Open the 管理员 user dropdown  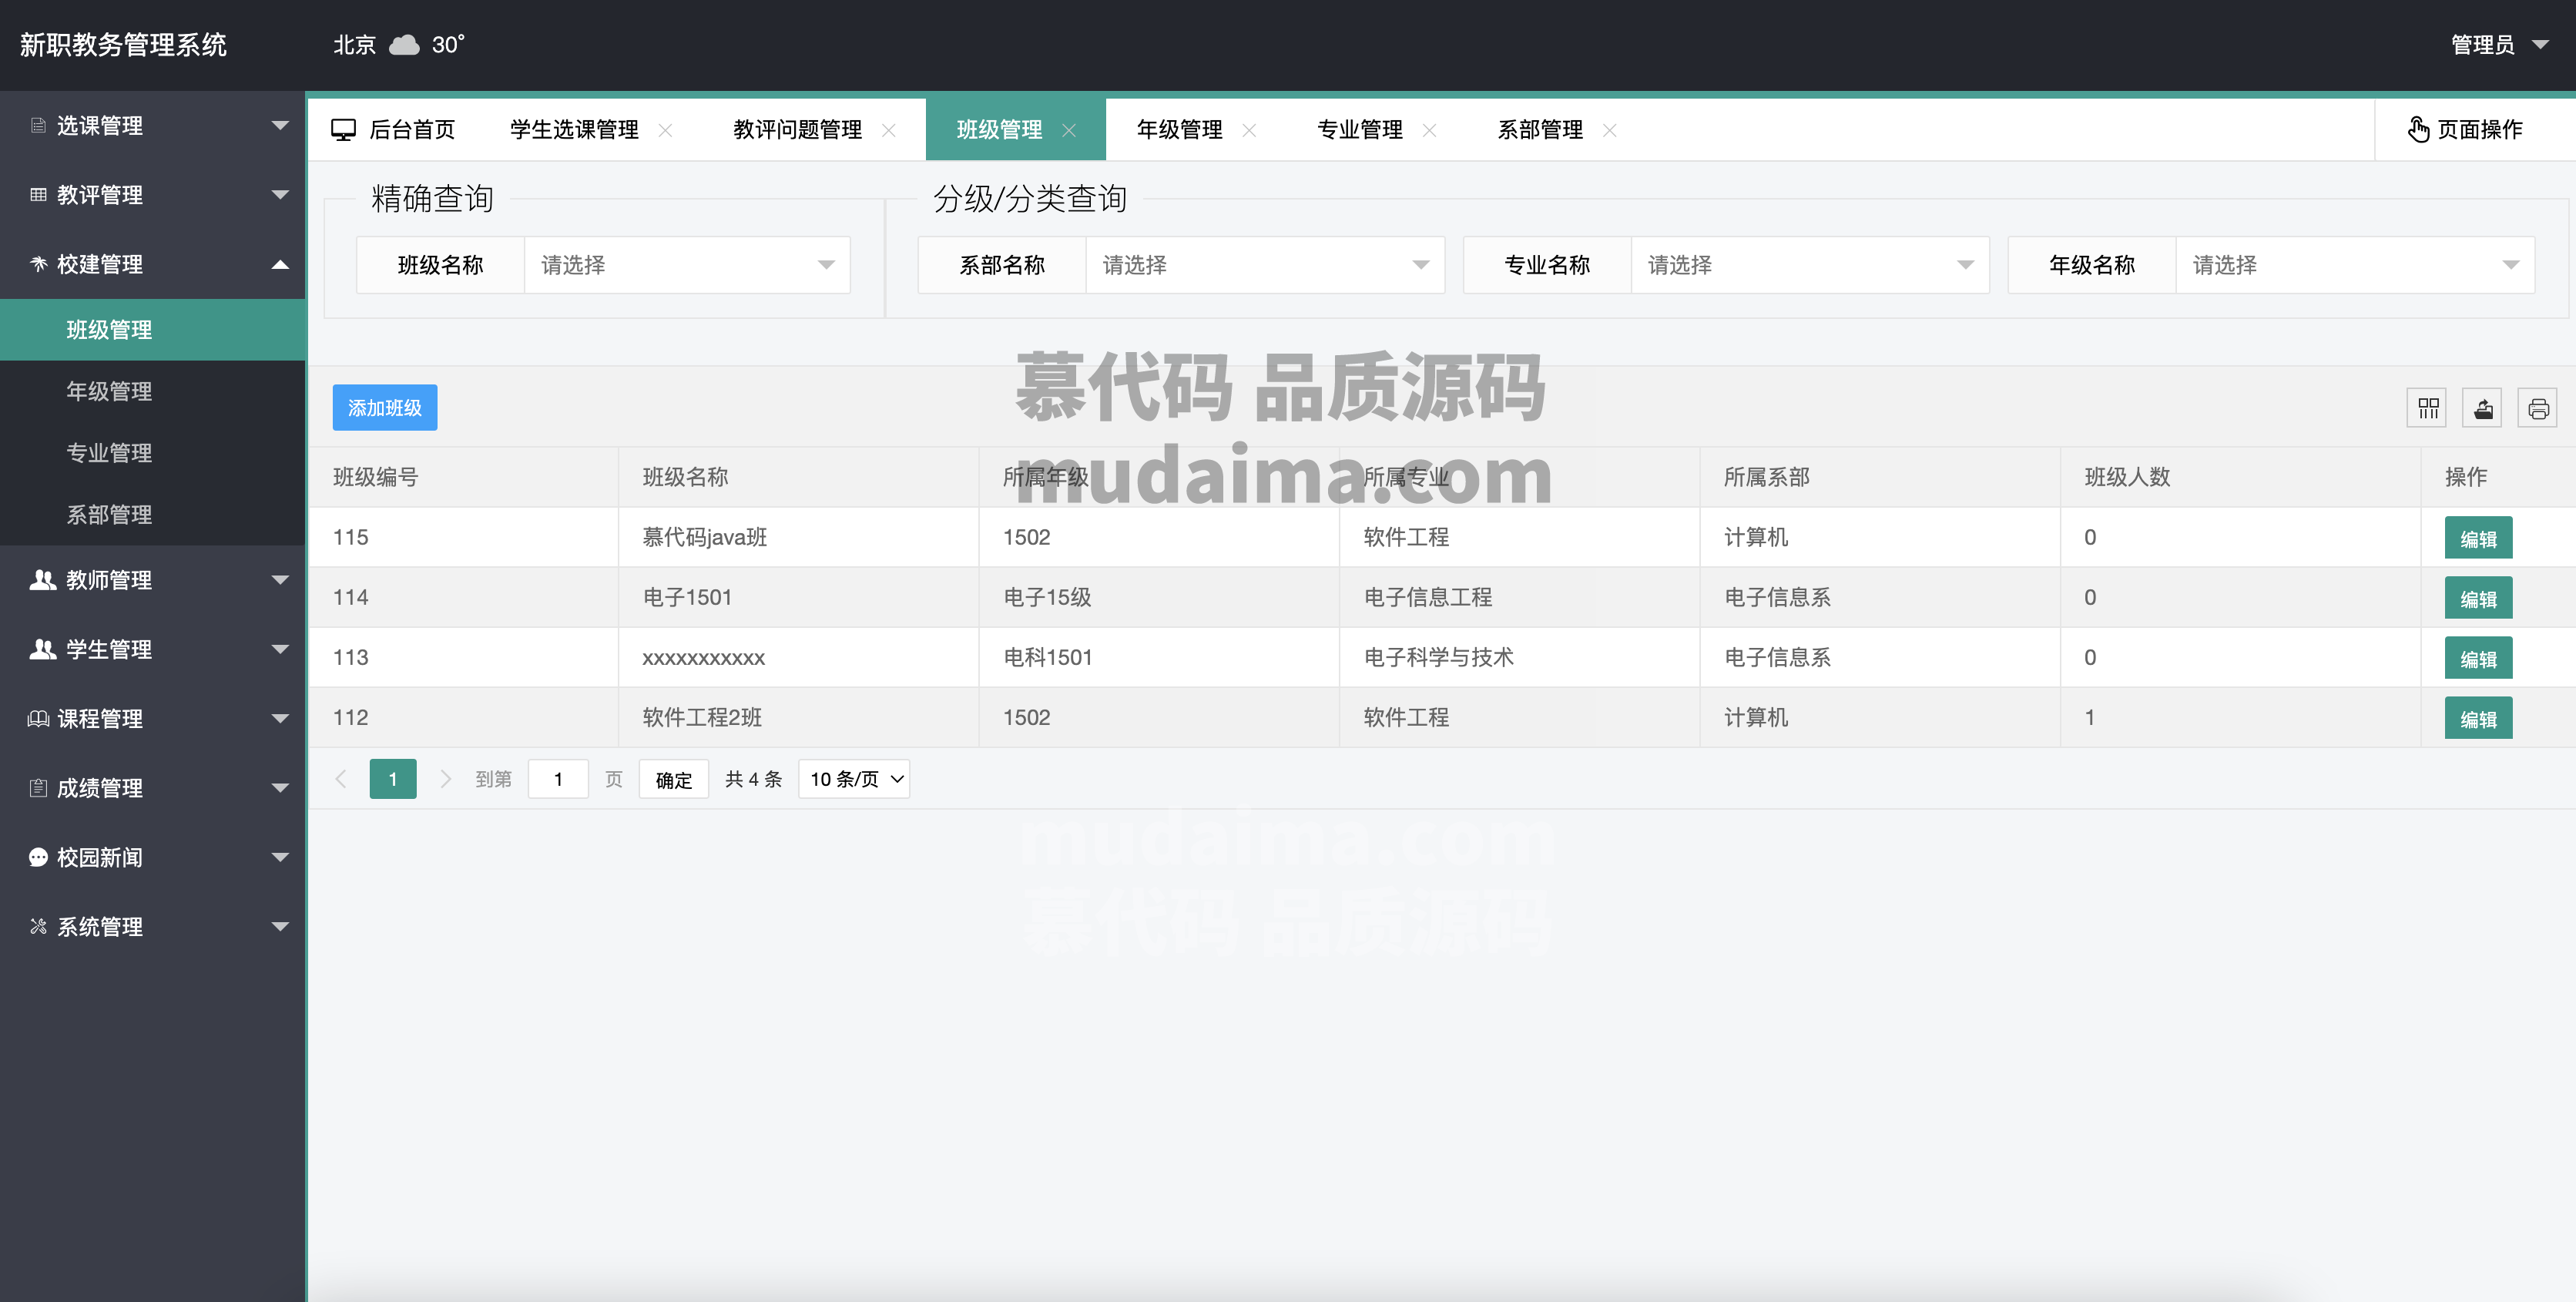point(2499,45)
